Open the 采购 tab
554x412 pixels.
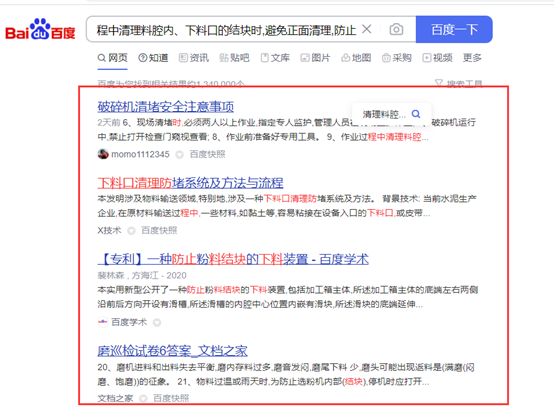(x=397, y=58)
